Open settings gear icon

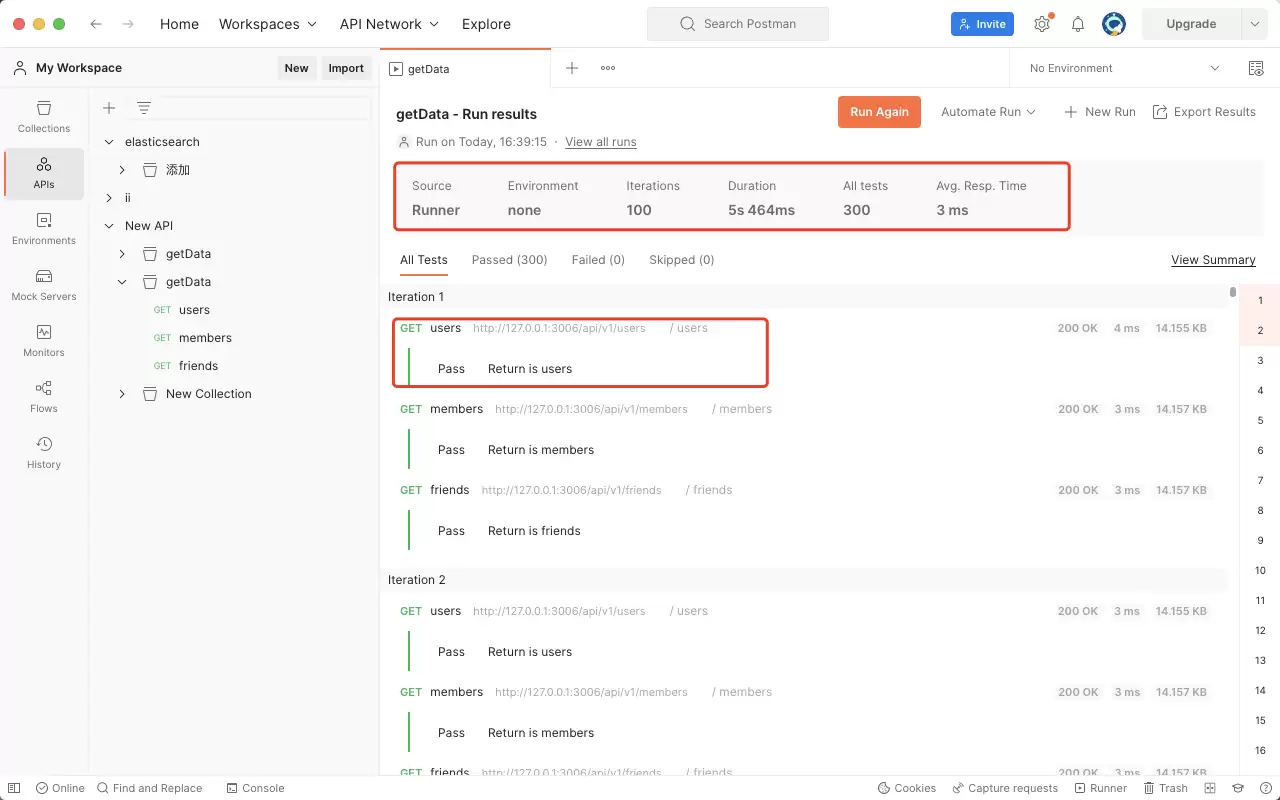(x=1042, y=24)
